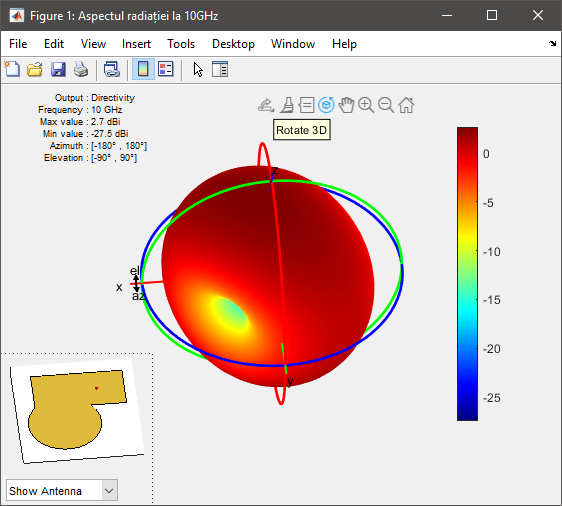
Task: Close the Figure 1 window
Action: [x=538, y=15]
